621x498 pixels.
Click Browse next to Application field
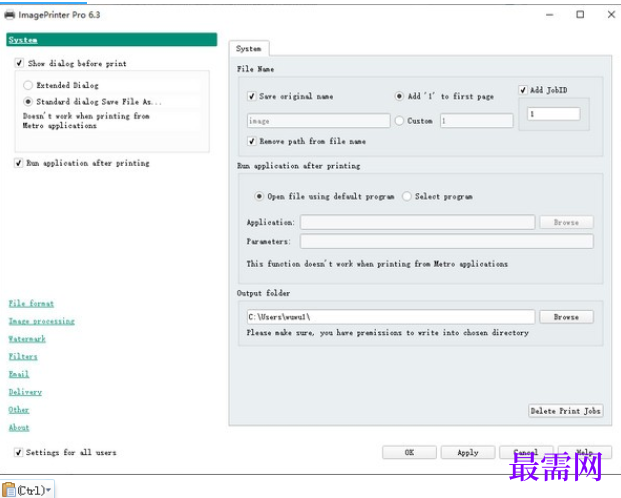click(566, 222)
